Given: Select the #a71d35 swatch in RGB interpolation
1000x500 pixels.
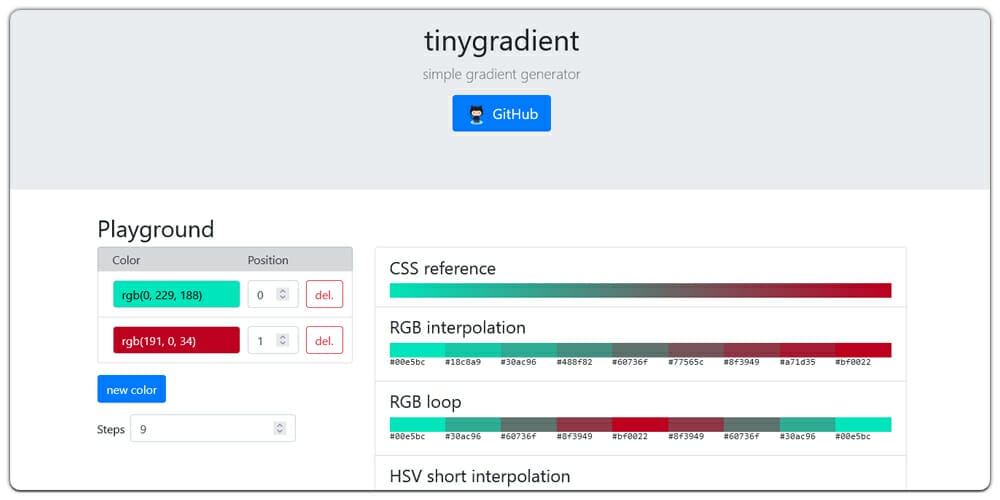Looking at the screenshot, I should [807, 350].
